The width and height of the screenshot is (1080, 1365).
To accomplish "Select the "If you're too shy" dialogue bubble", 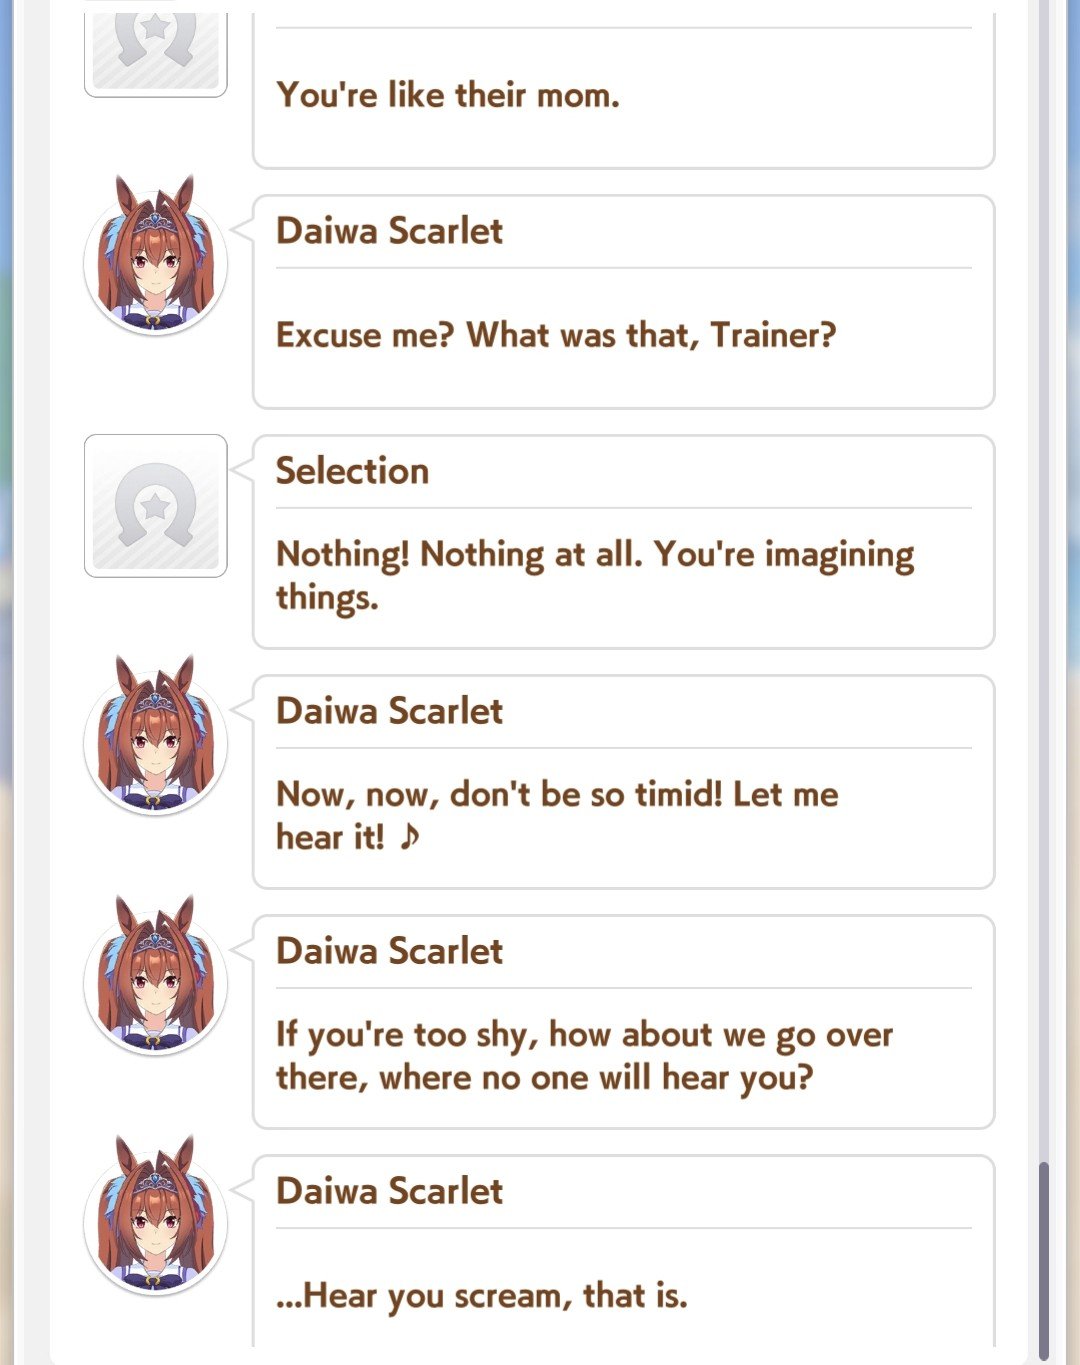I will [x=624, y=1022].
